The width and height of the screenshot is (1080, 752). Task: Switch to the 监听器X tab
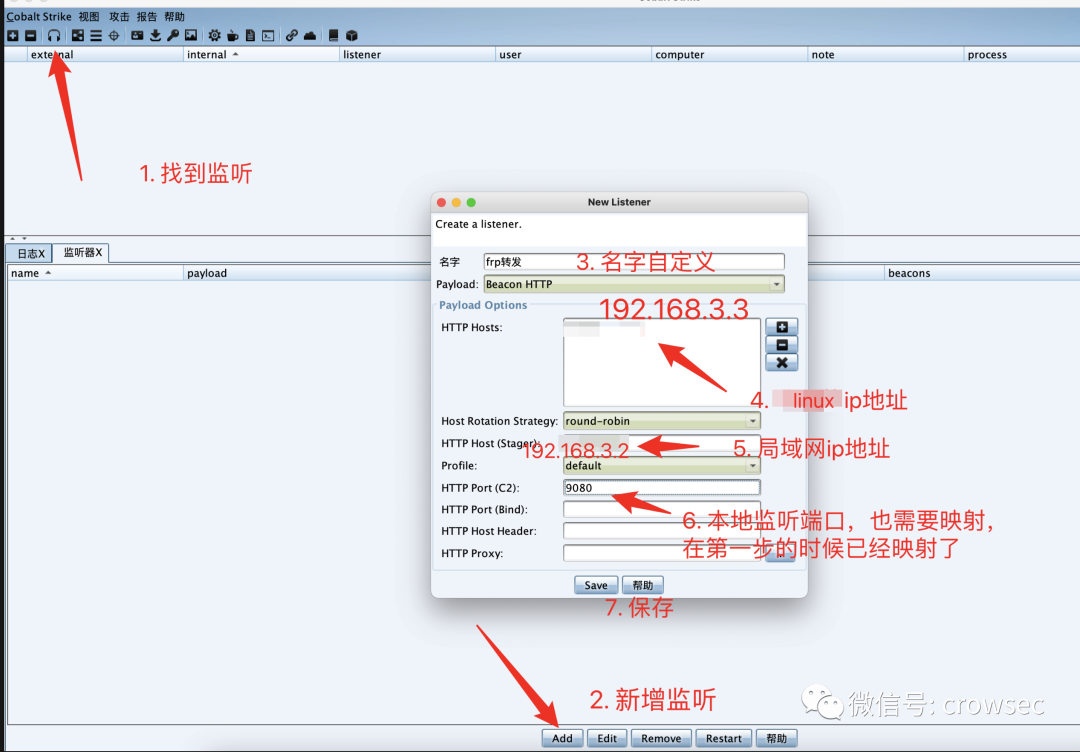pos(81,253)
